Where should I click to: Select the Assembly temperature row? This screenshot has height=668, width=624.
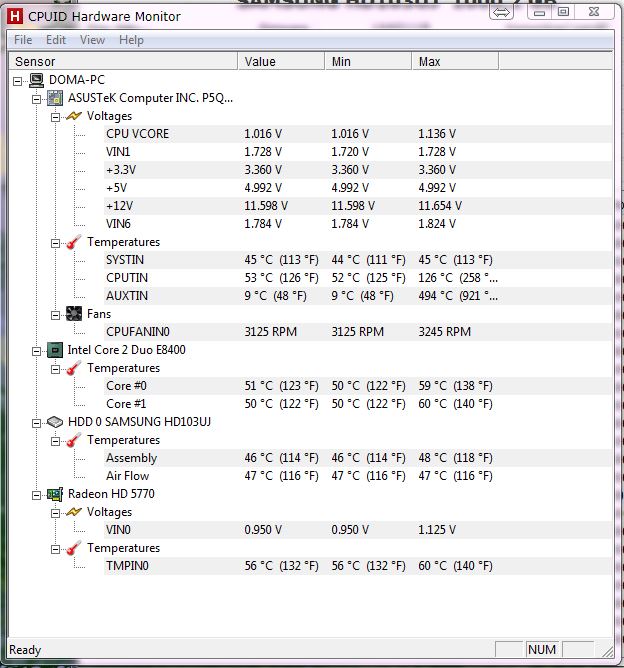click(x=357, y=458)
